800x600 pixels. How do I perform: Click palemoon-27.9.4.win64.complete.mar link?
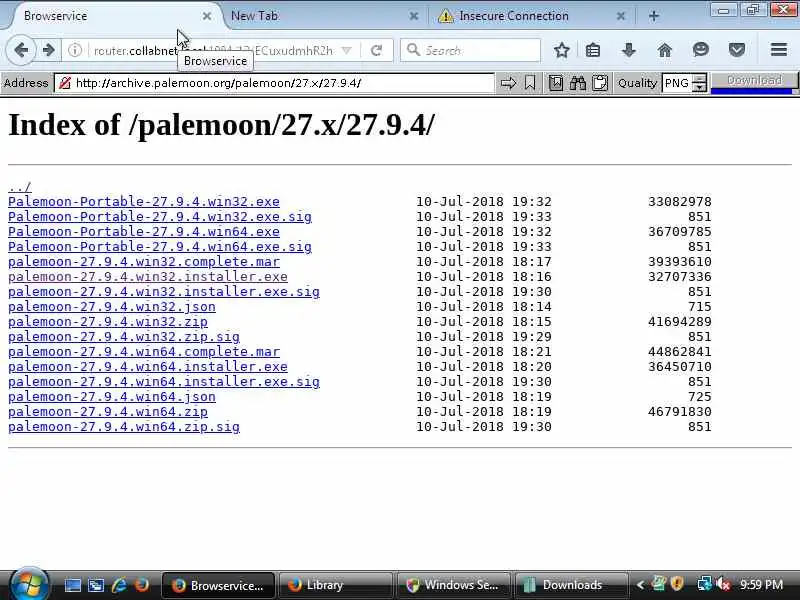[x=144, y=352]
